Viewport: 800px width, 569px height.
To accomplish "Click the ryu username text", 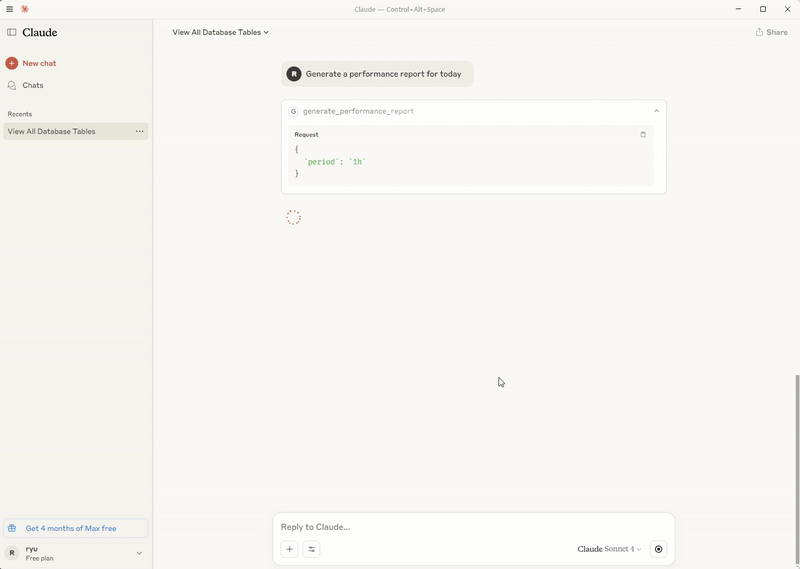I will click(32, 549).
